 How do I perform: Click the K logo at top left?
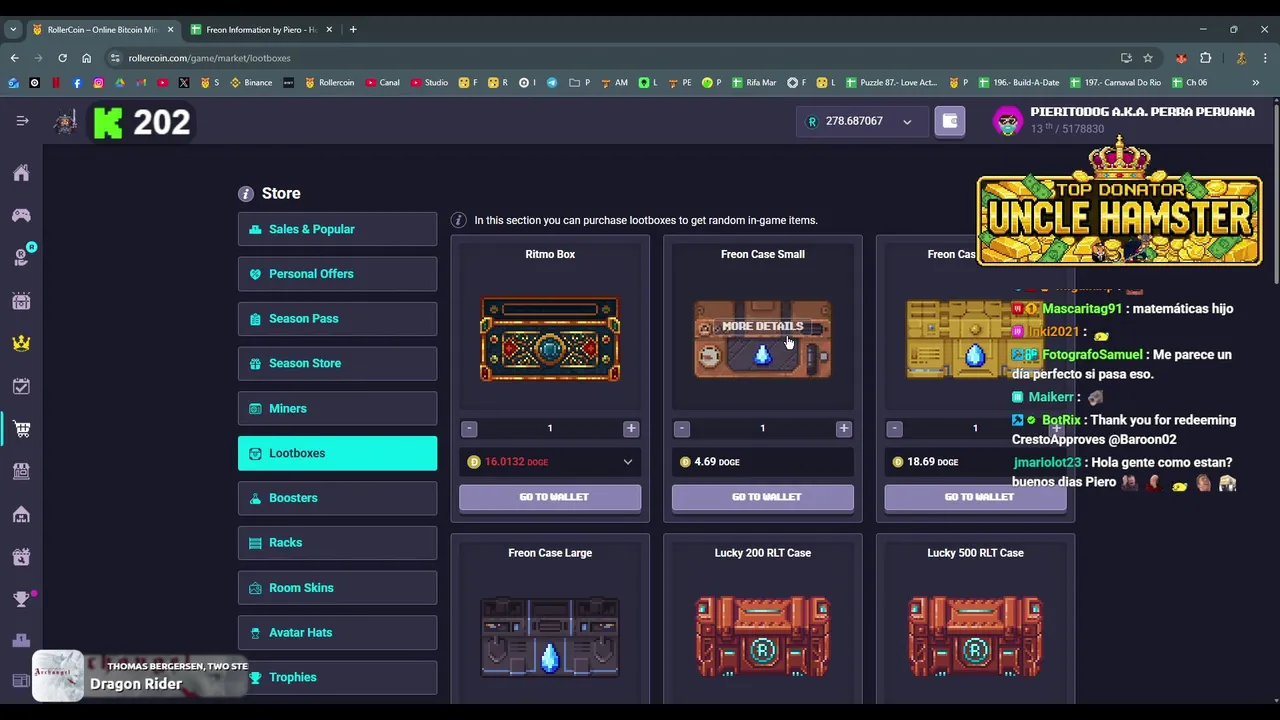(108, 122)
